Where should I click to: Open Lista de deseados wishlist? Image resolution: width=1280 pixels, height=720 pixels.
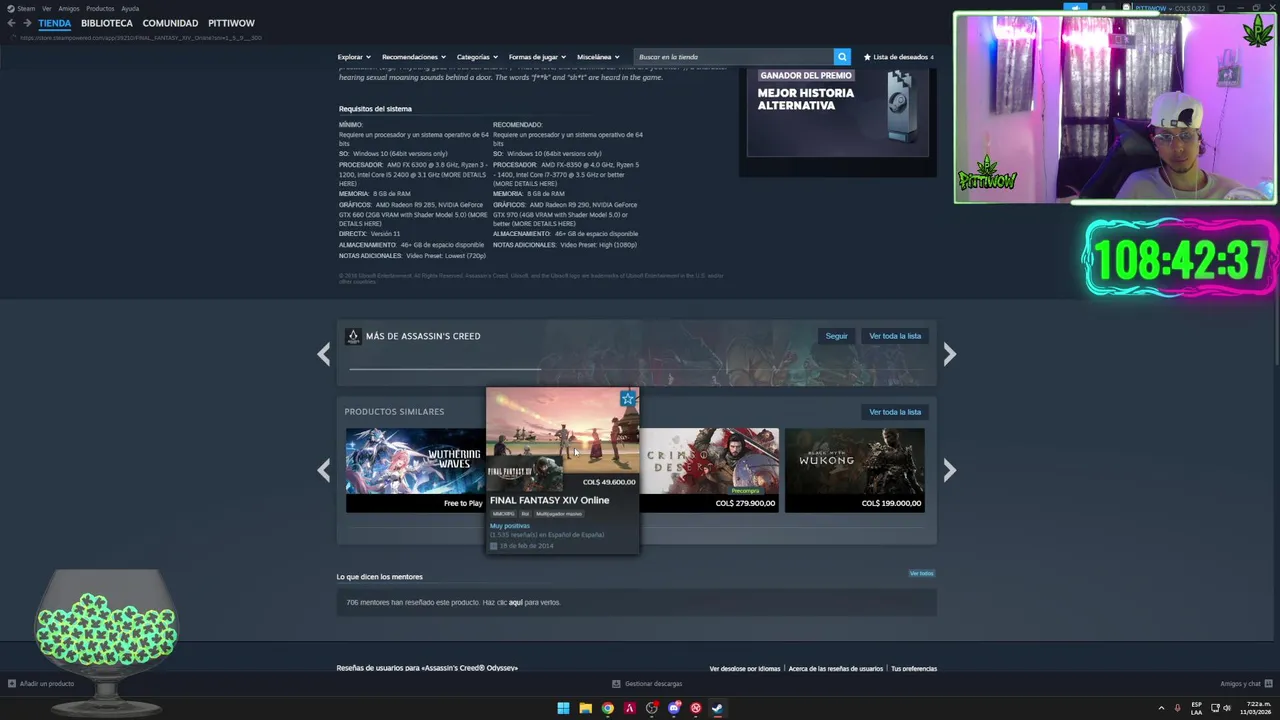pyautogui.click(x=899, y=57)
